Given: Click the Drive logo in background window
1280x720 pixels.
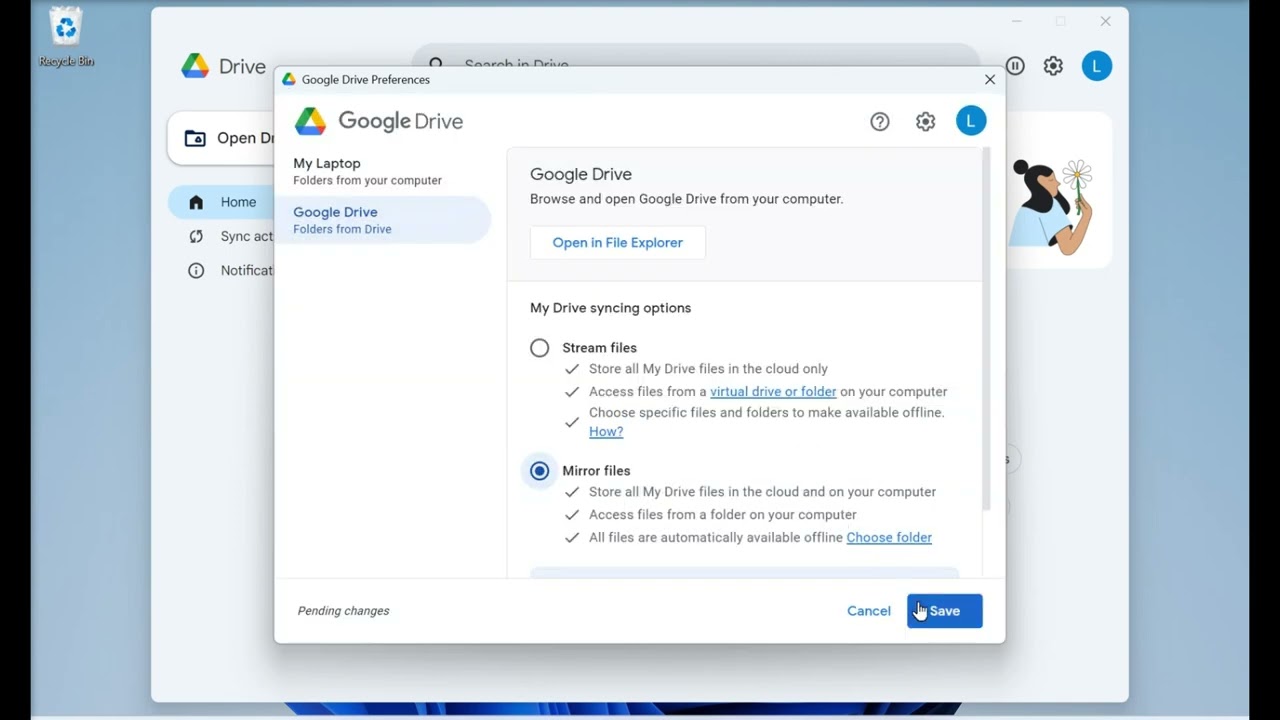Looking at the screenshot, I should (x=223, y=66).
